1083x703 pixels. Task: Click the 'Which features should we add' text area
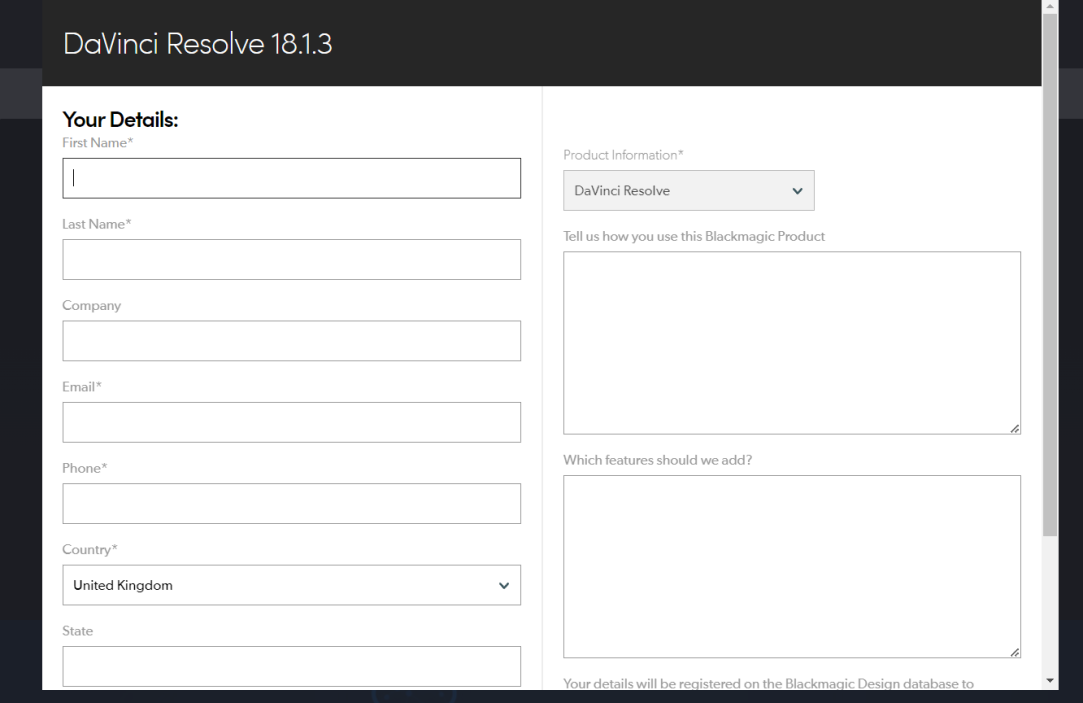click(792, 566)
